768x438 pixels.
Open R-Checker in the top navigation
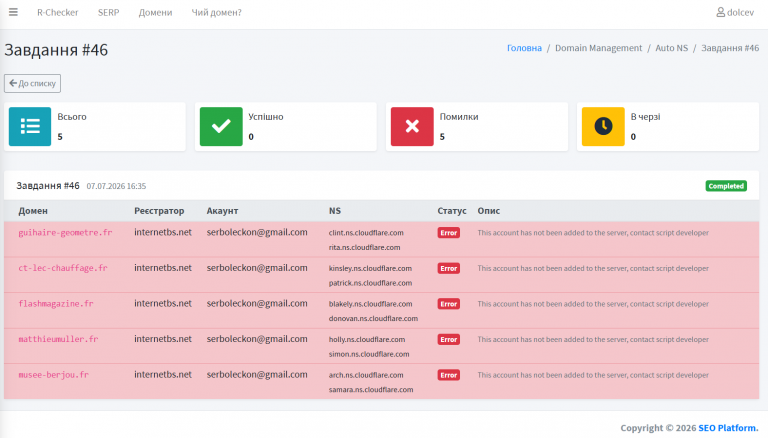coord(57,12)
